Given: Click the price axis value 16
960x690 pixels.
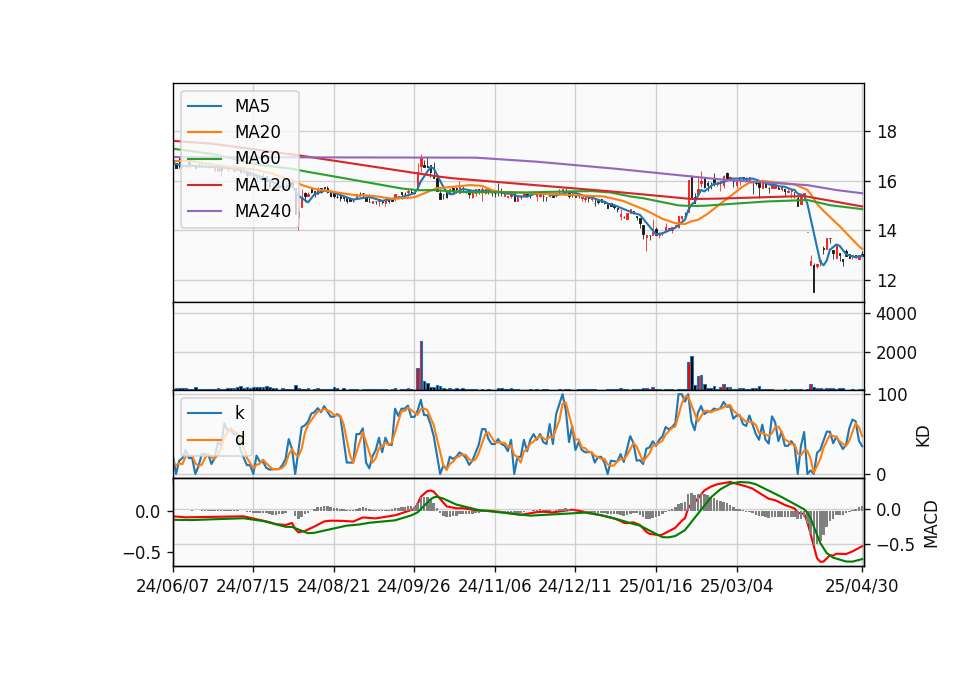Looking at the screenshot, I should coord(887,182).
